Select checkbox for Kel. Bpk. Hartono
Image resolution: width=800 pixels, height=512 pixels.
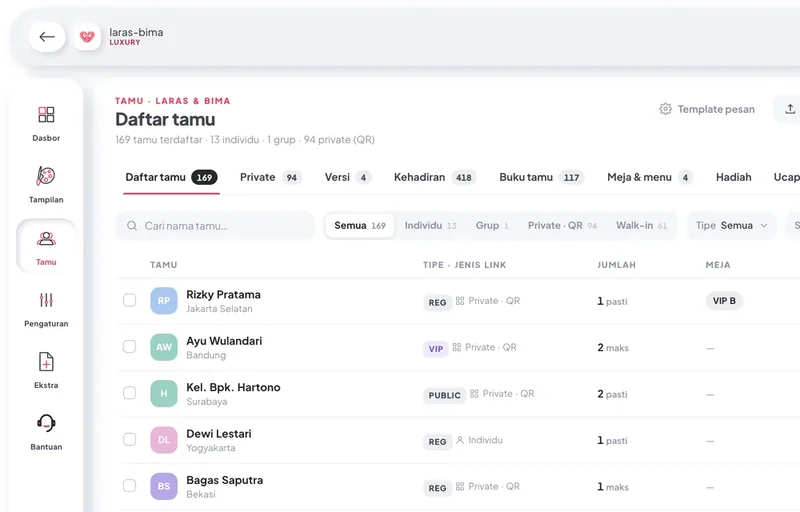(130, 393)
